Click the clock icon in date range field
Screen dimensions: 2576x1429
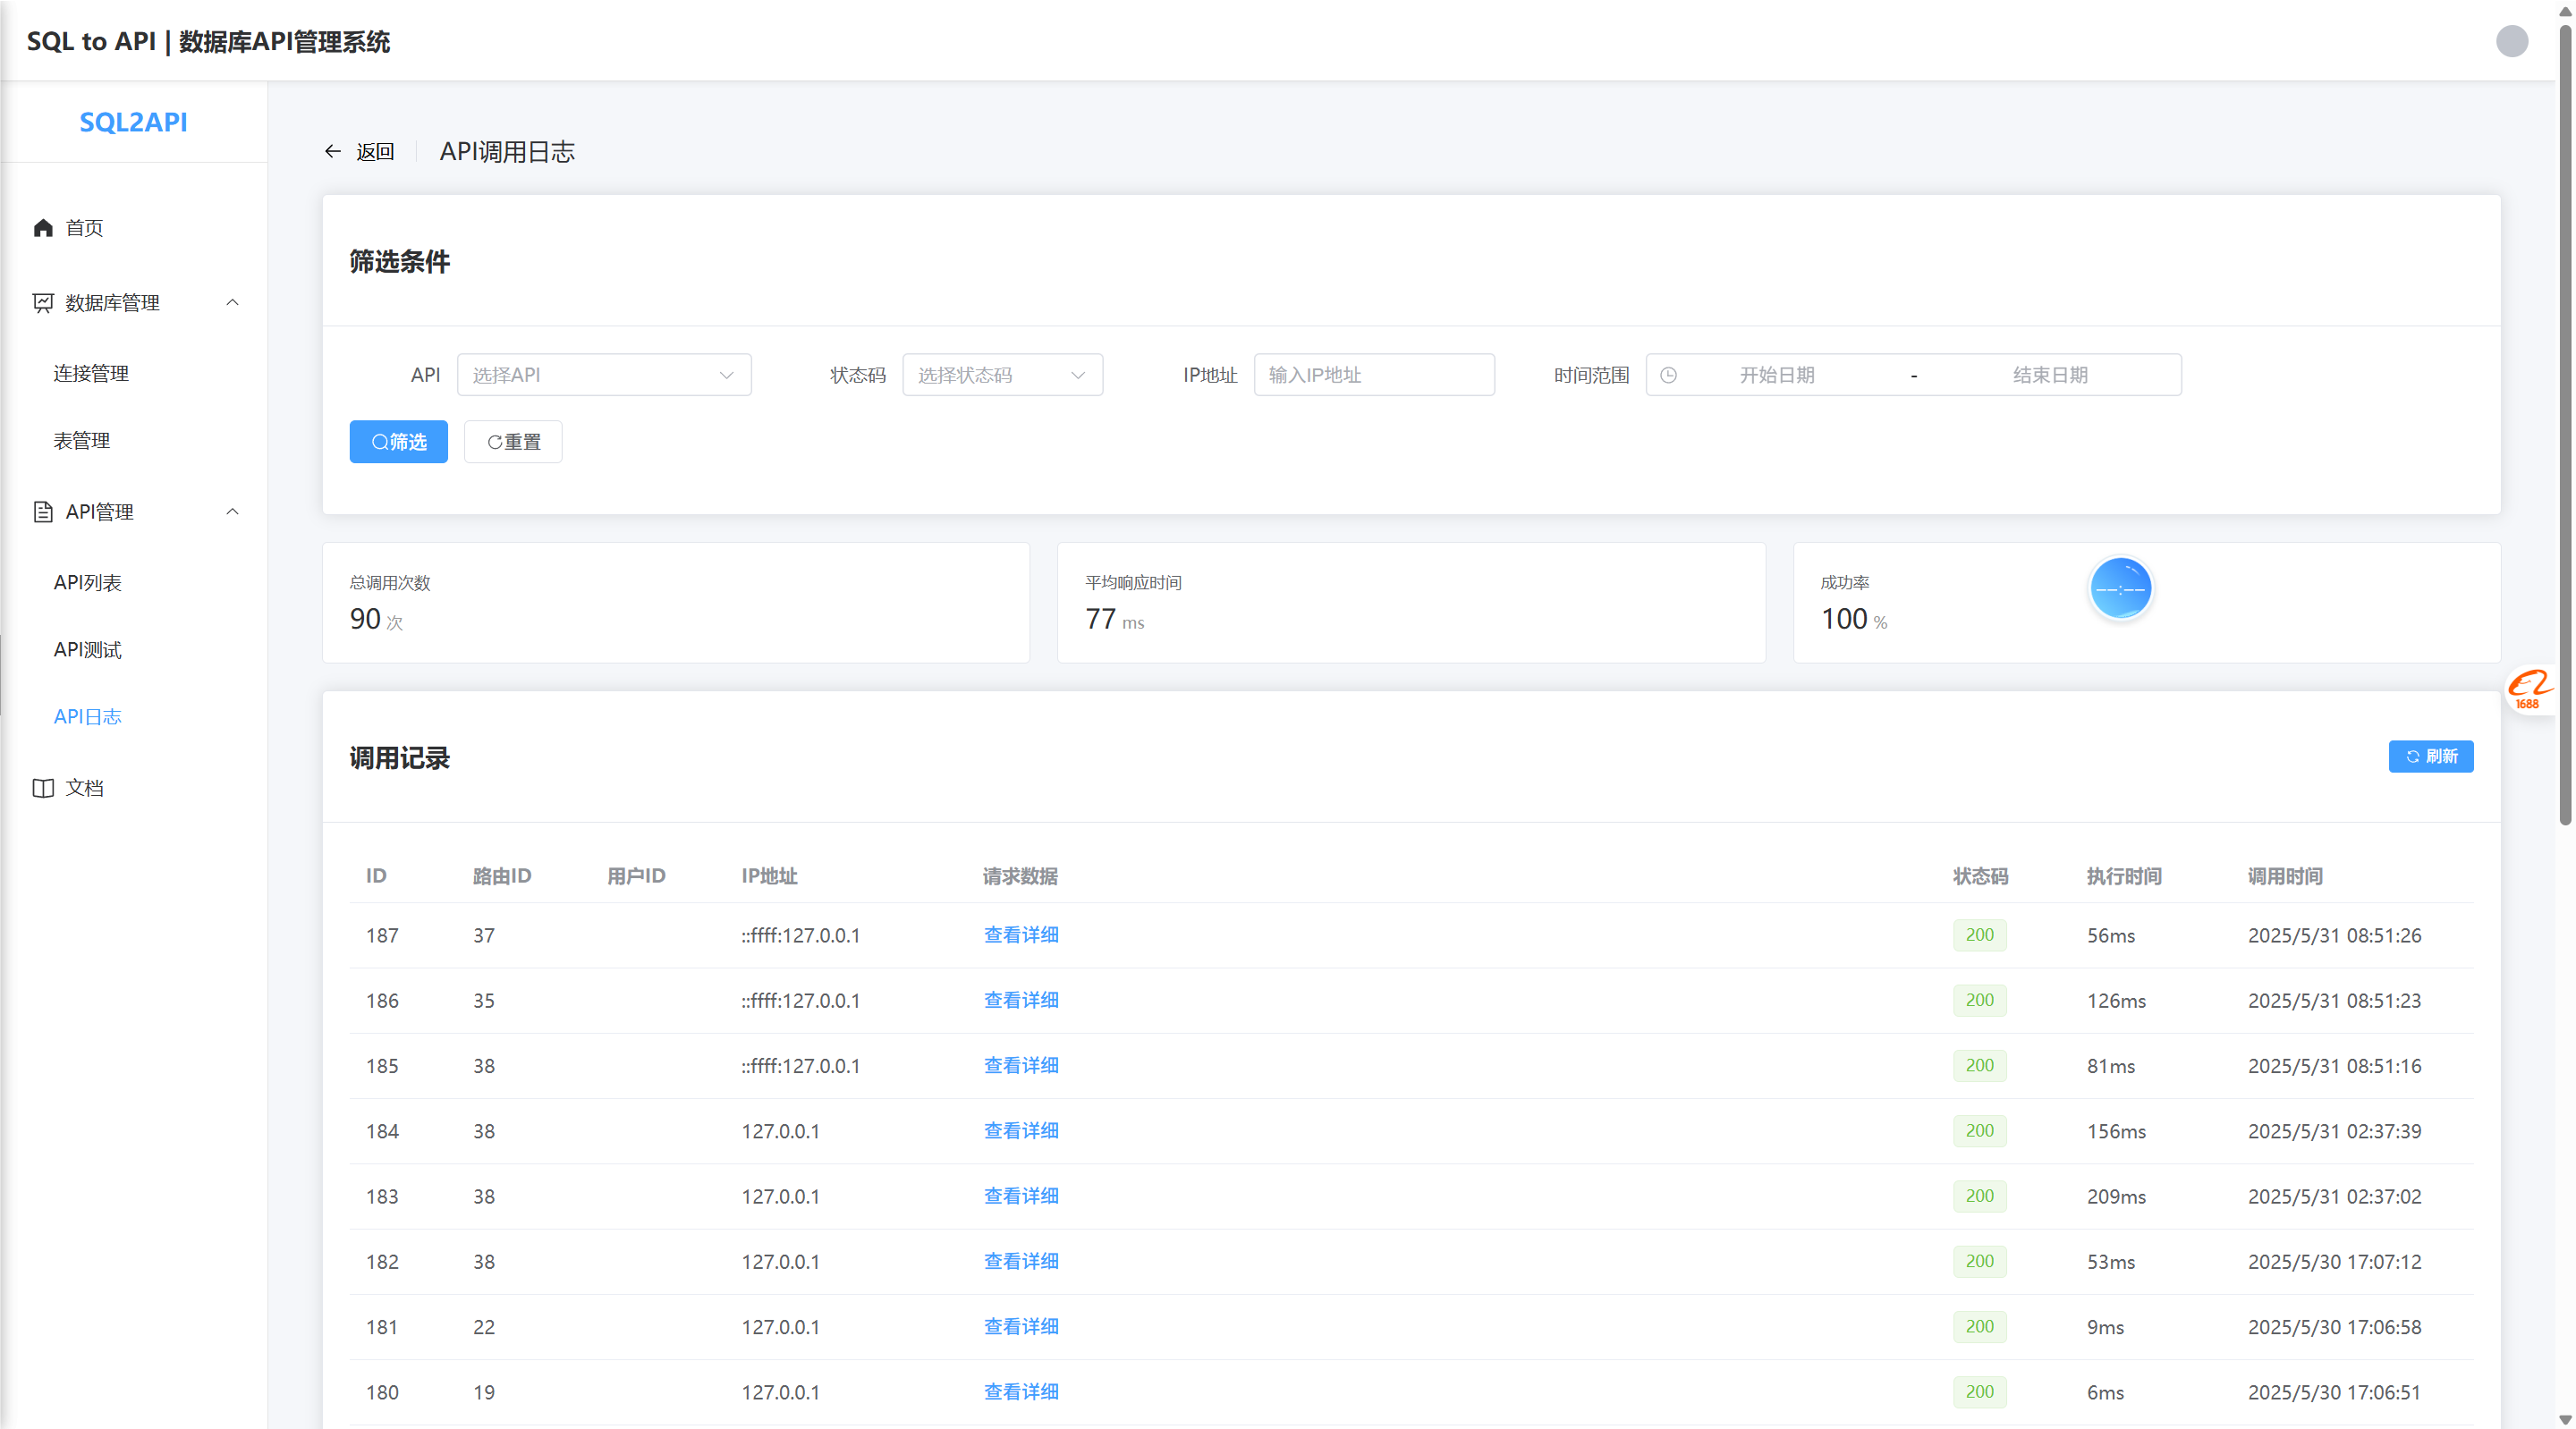[x=1668, y=375]
